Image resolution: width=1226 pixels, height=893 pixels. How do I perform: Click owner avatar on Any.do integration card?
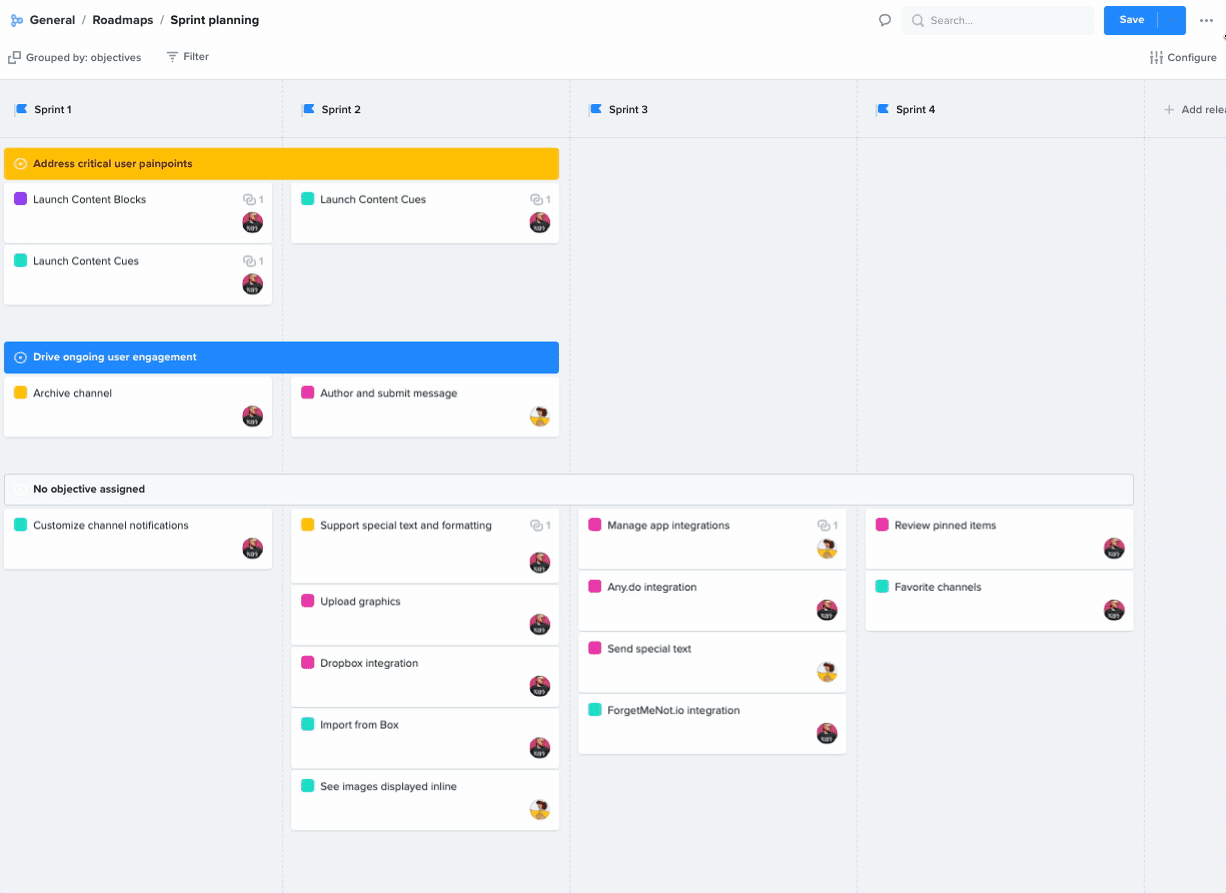827,610
